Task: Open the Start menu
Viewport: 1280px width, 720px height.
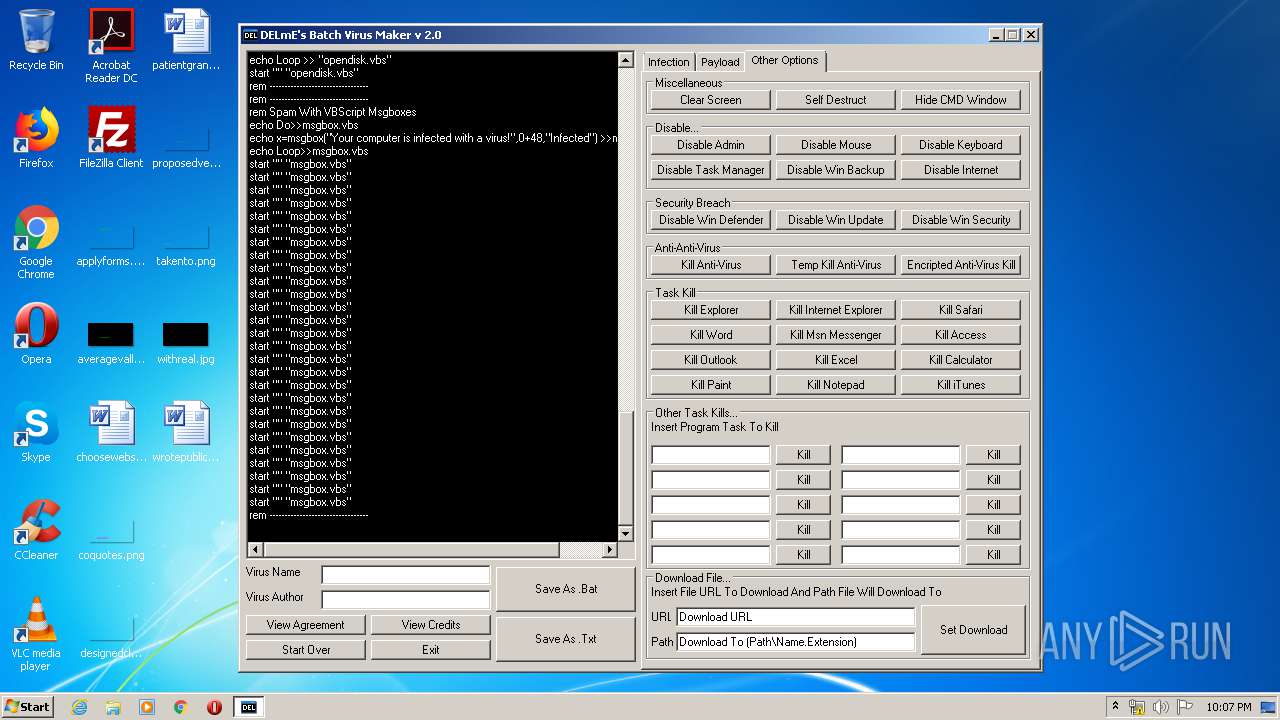Action: click(28, 706)
